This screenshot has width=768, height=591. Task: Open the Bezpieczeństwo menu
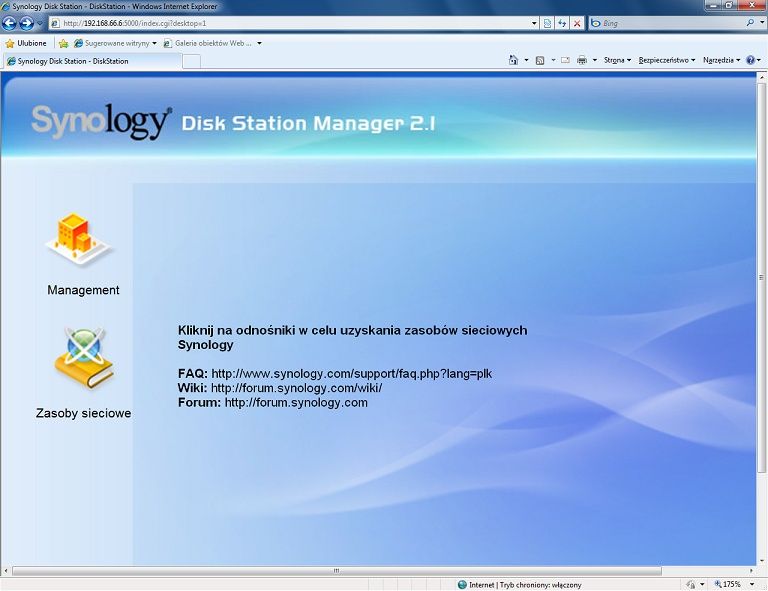click(x=667, y=60)
